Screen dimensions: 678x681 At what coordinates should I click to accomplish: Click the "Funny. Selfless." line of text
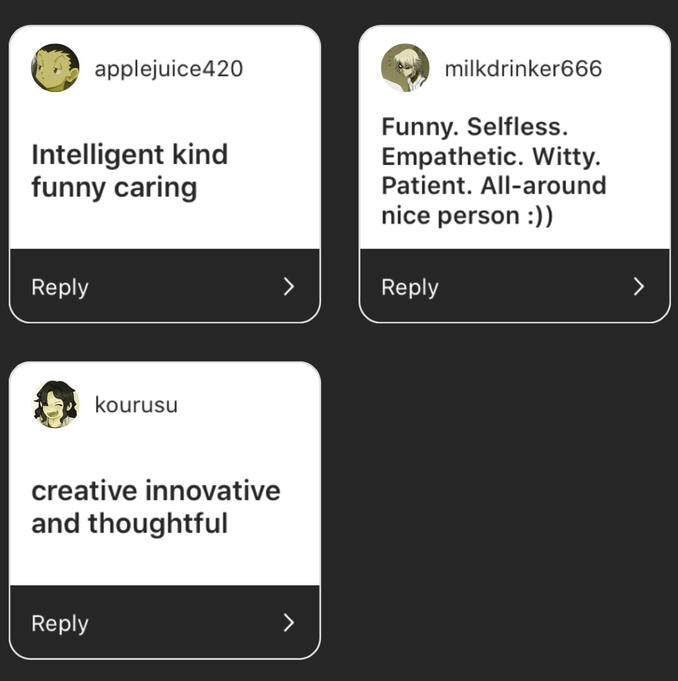[474, 128]
